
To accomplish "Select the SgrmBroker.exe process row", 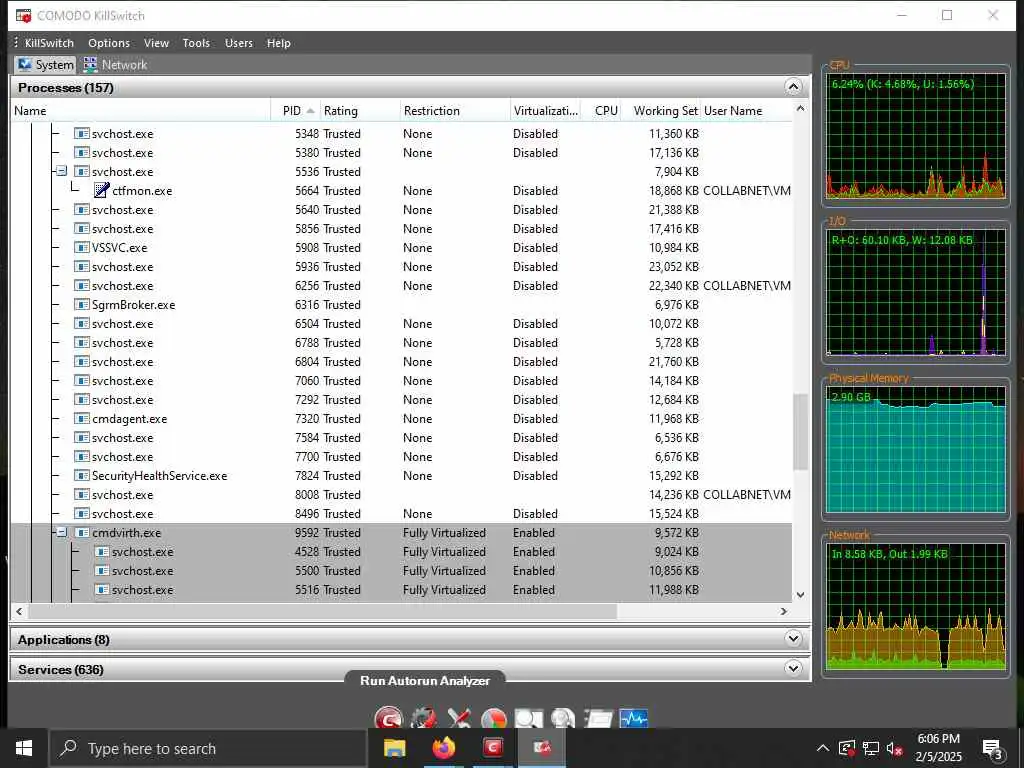I will pos(402,304).
